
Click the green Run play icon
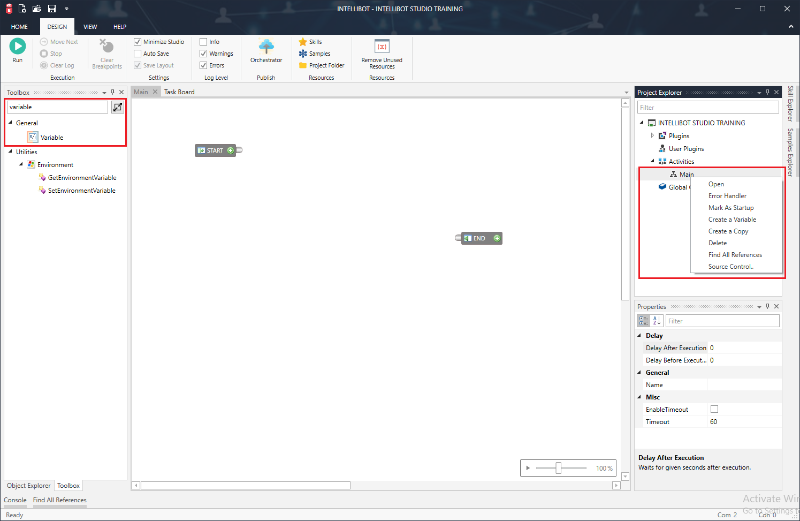point(18,46)
